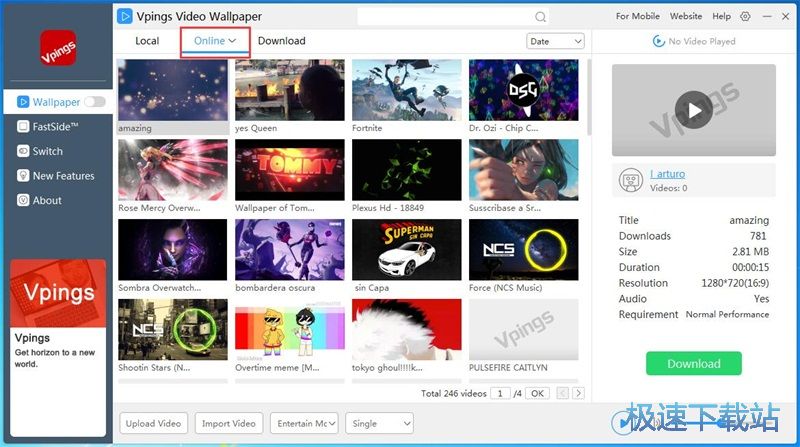
Task: Click the Upload Video button
Action: (x=153, y=423)
